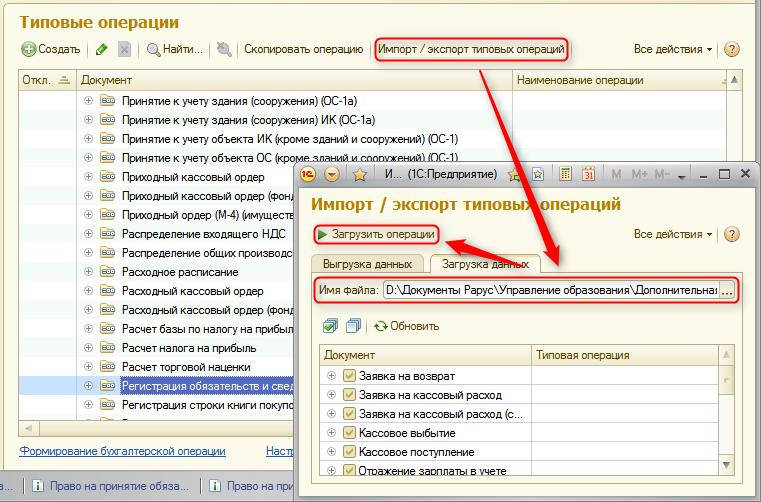Click the bookmark page star icon
This screenshot has width=761, height=502.
coord(538,174)
